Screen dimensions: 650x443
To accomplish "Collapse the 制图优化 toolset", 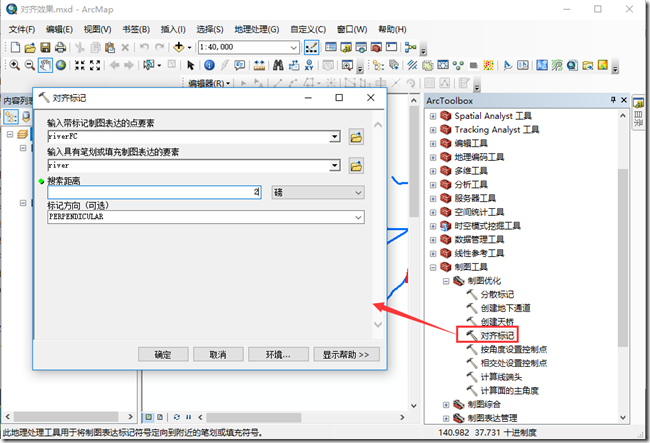I will pos(446,281).
